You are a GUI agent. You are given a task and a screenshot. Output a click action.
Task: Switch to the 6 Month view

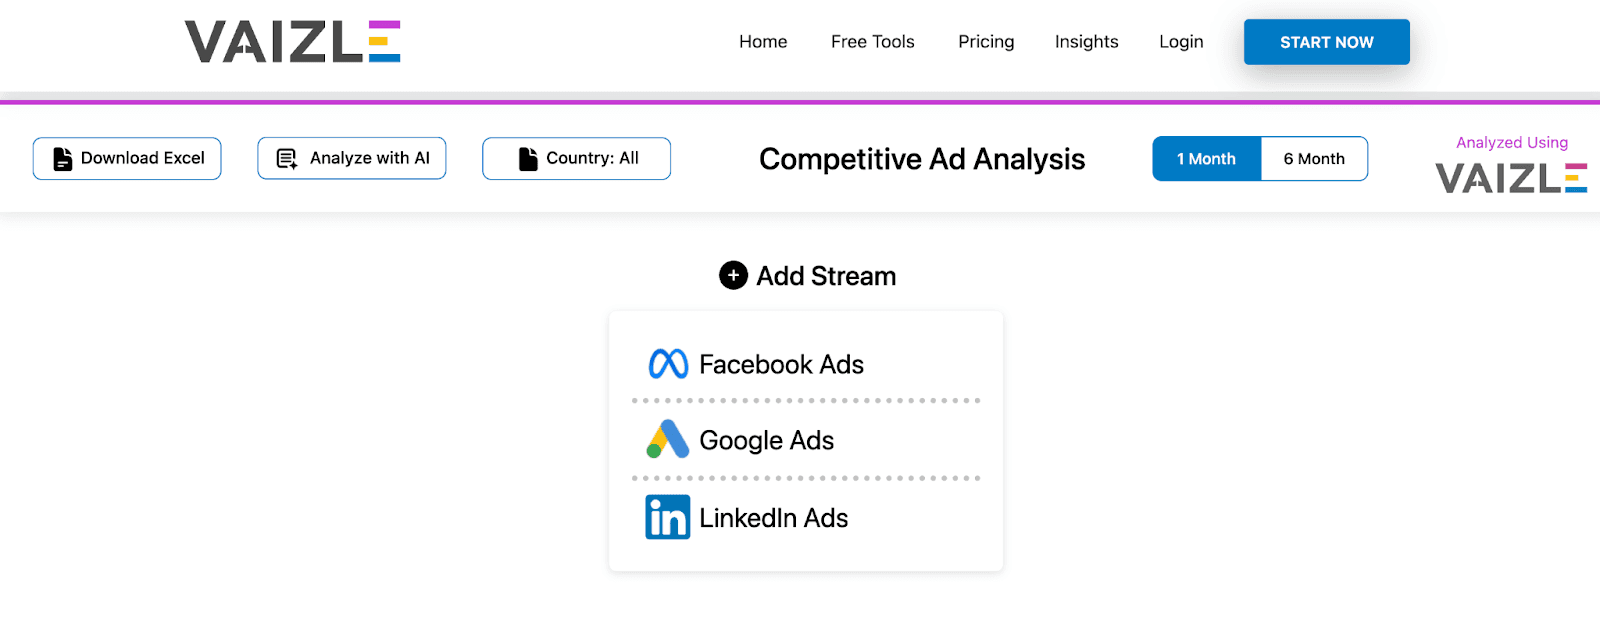coord(1314,158)
